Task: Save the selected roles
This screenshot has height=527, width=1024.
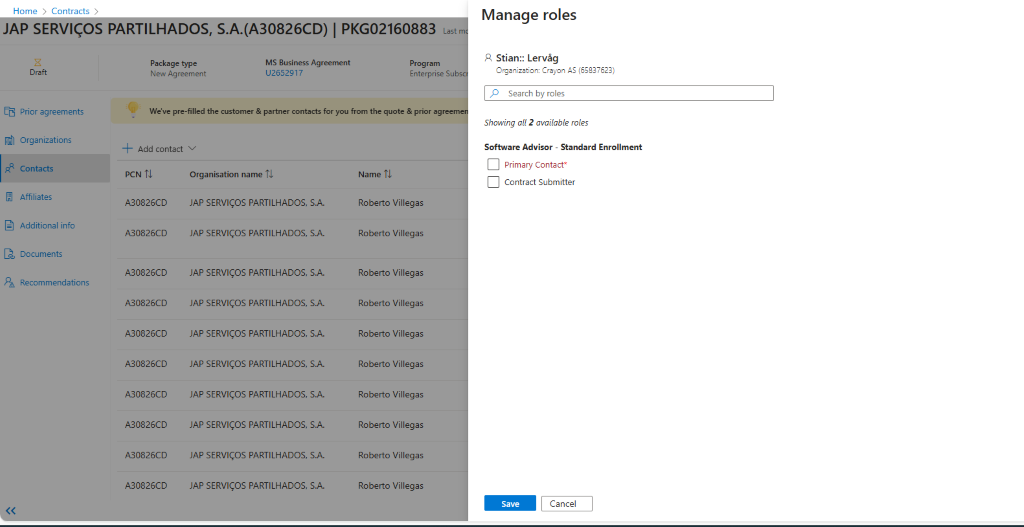Action: tap(510, 503)
